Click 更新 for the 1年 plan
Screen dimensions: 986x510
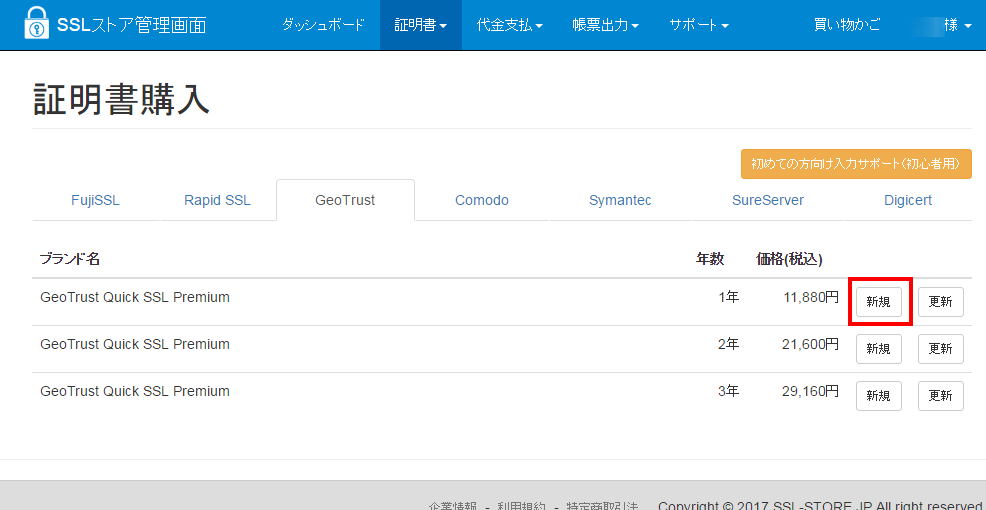pos(941,302)
